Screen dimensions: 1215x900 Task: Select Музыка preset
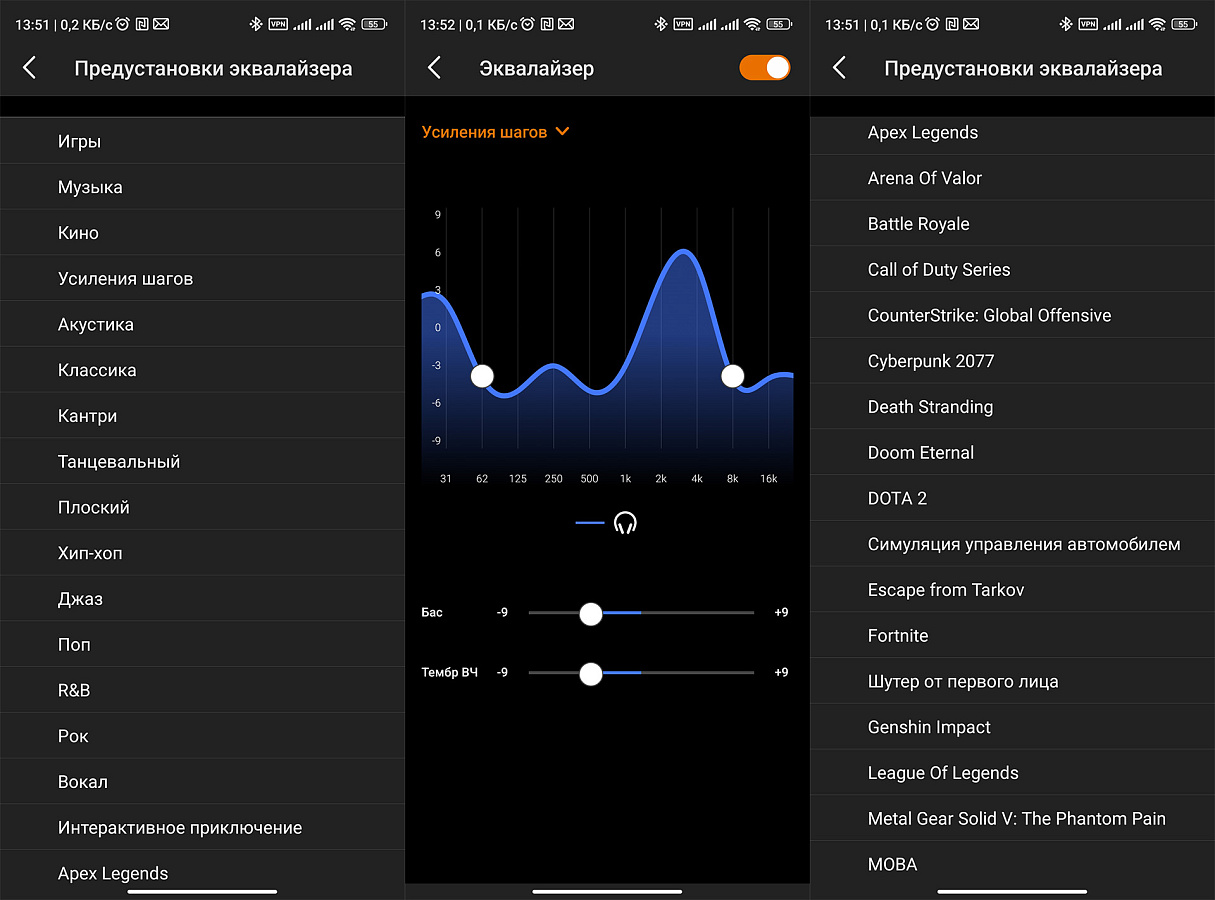coord(202,187)
